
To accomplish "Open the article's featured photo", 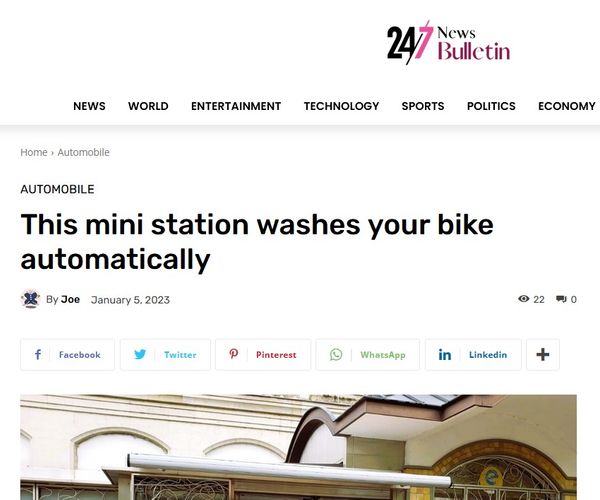I will [298, 447].
